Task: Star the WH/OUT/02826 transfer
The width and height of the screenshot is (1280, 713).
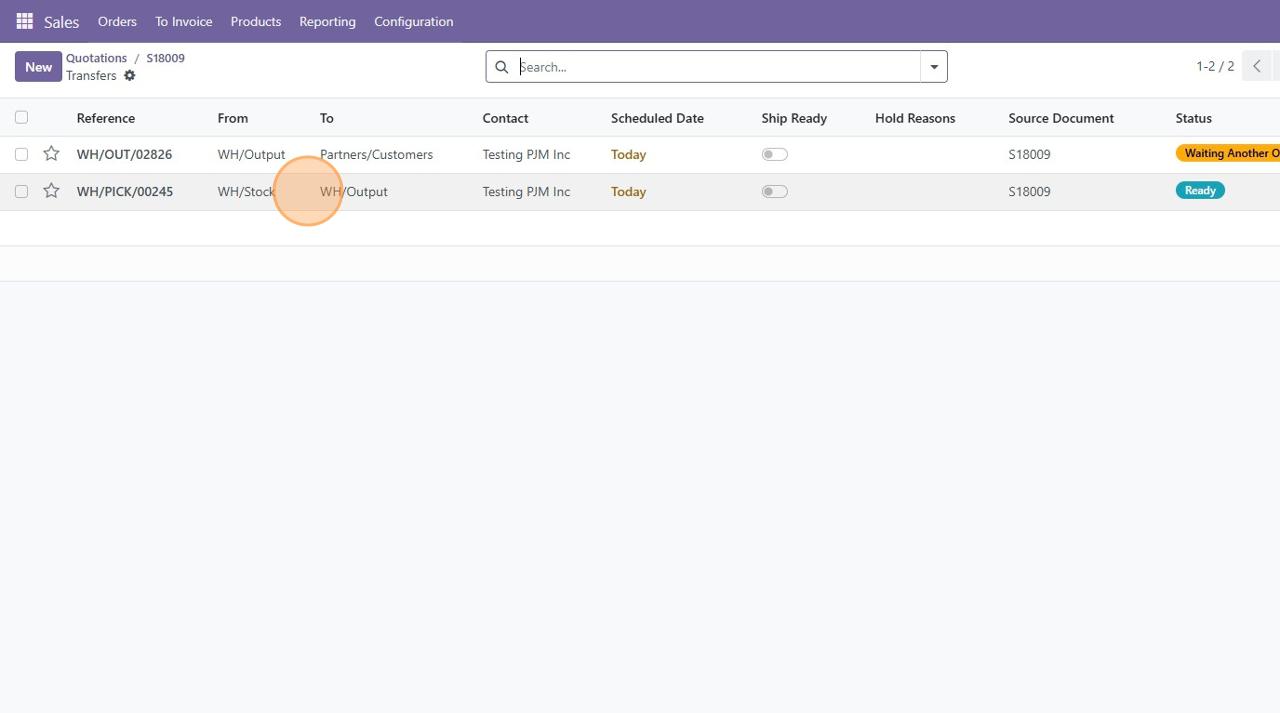Action: coord(51,154)
